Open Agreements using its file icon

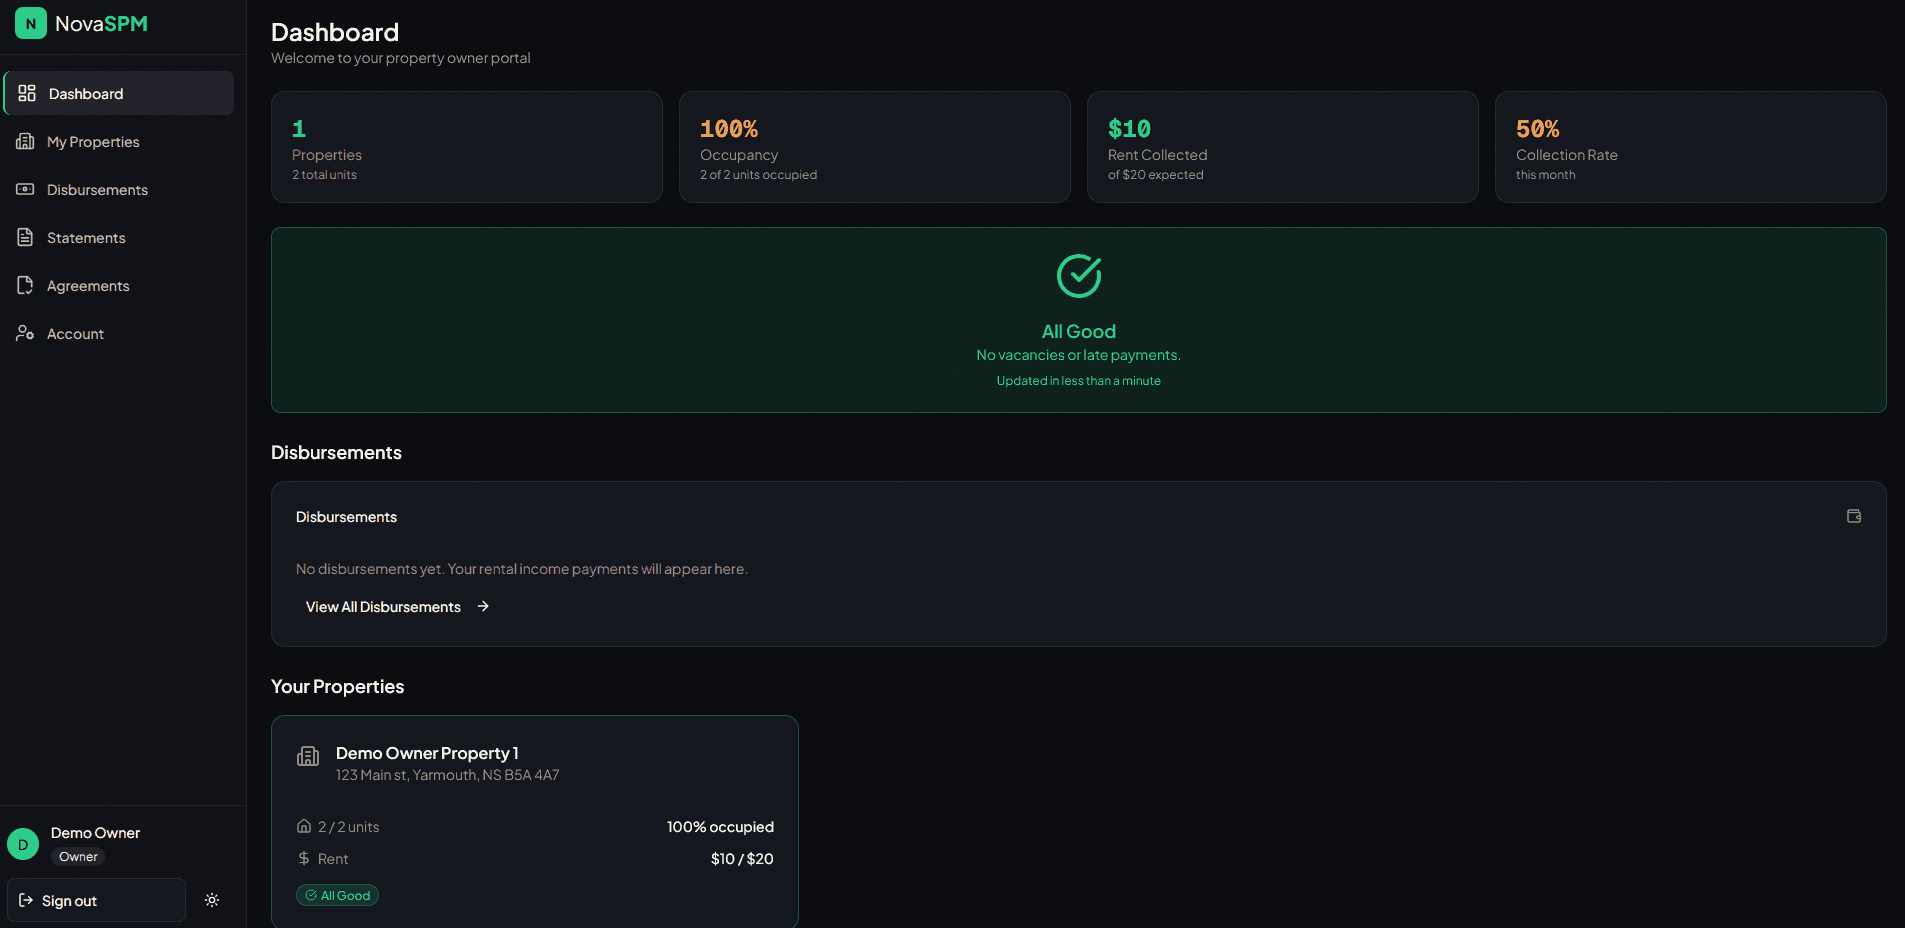coord(25,285)
